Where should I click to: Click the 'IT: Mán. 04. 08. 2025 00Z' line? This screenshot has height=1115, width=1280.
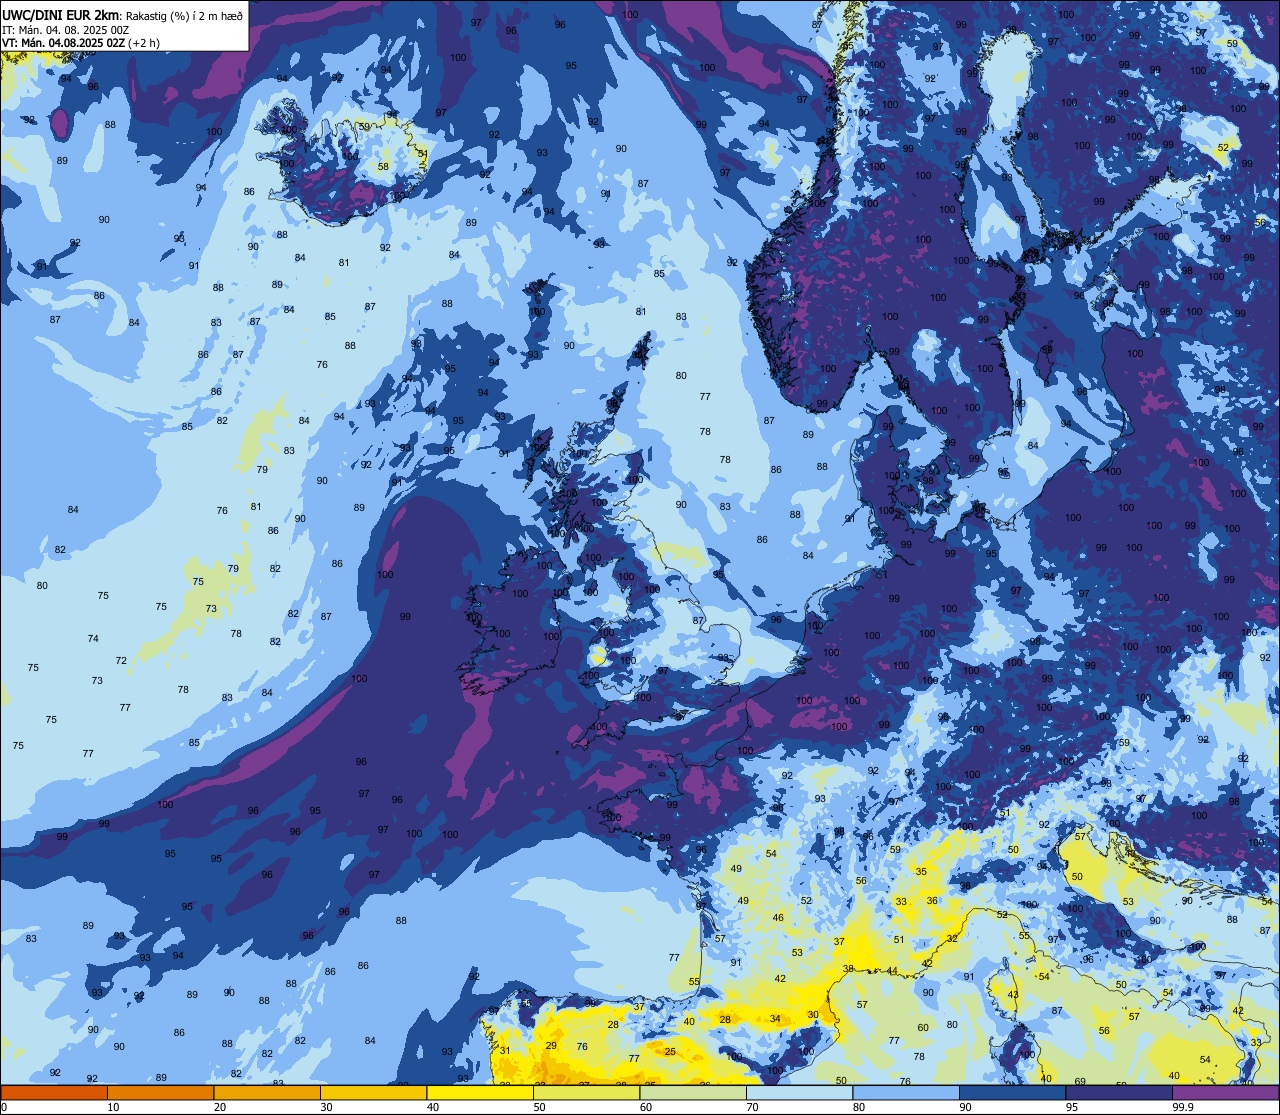pyautogui.click(x=66, y=30)
